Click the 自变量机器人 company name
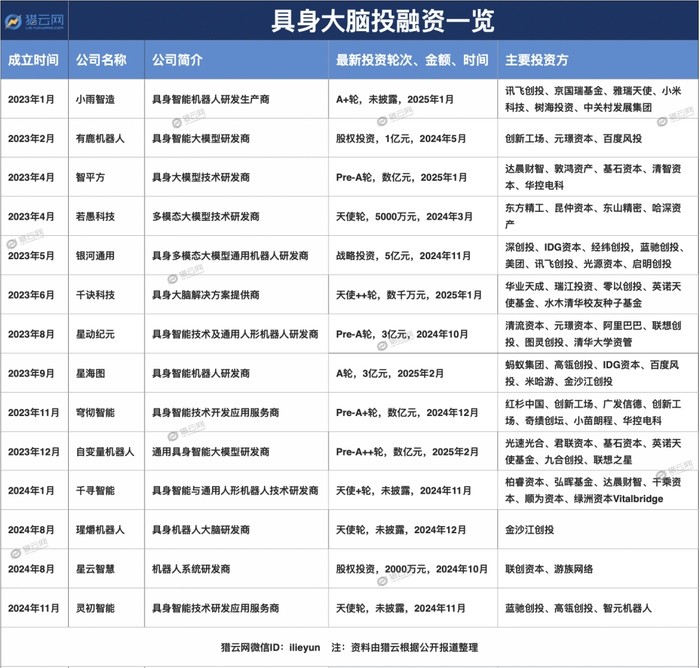This screenshot has height=668, width=700. 105,452
